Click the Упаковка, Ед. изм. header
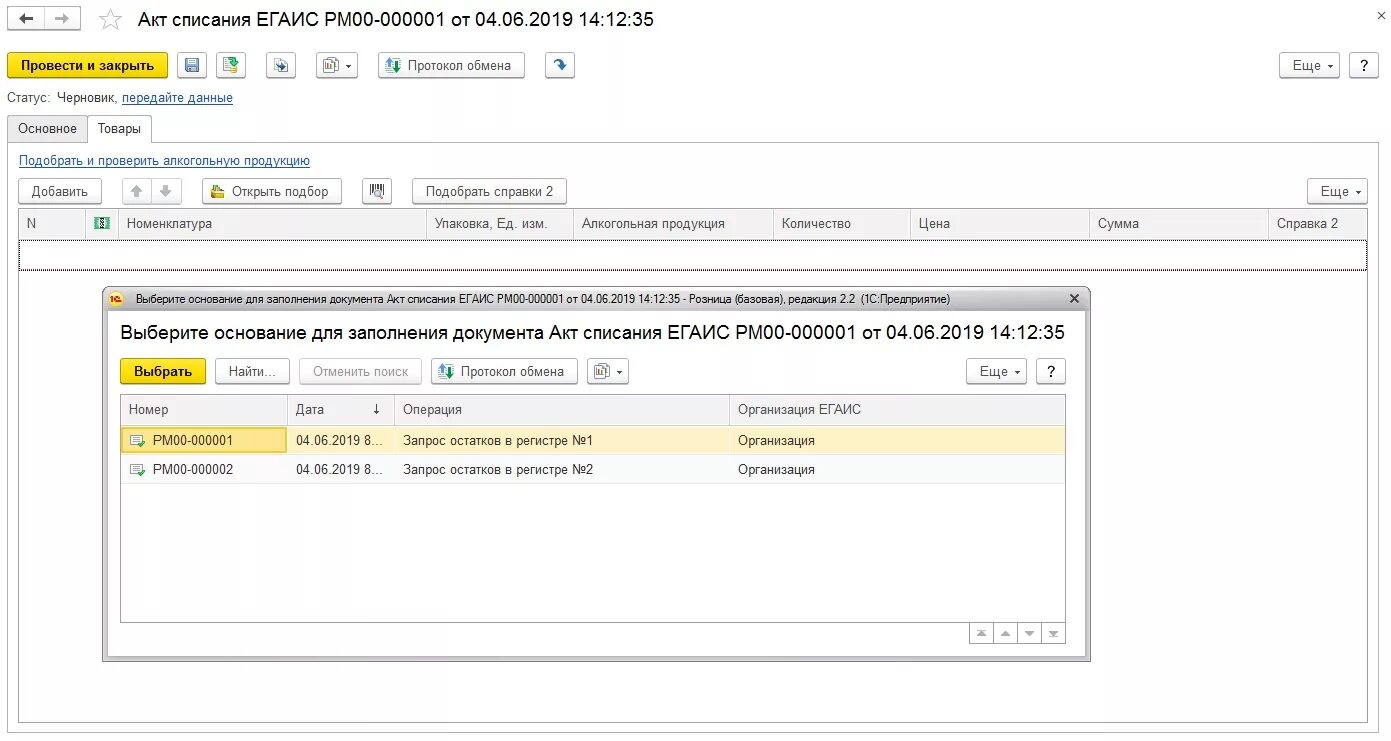Screen dimensions: 1391x741 [x=500, y=224]
